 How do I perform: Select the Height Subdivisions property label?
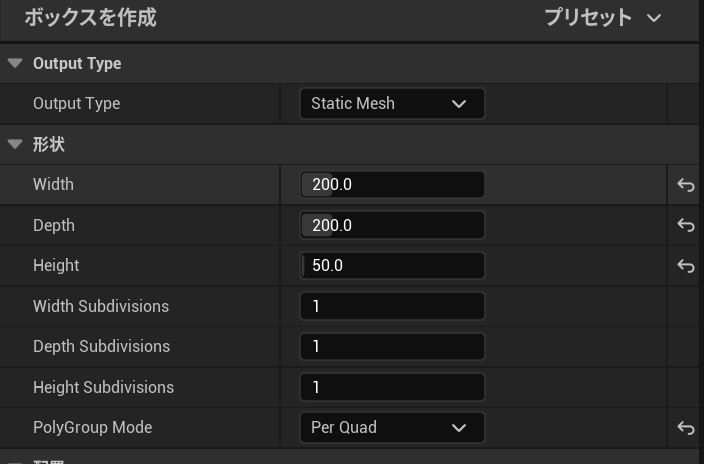point(103,387)
